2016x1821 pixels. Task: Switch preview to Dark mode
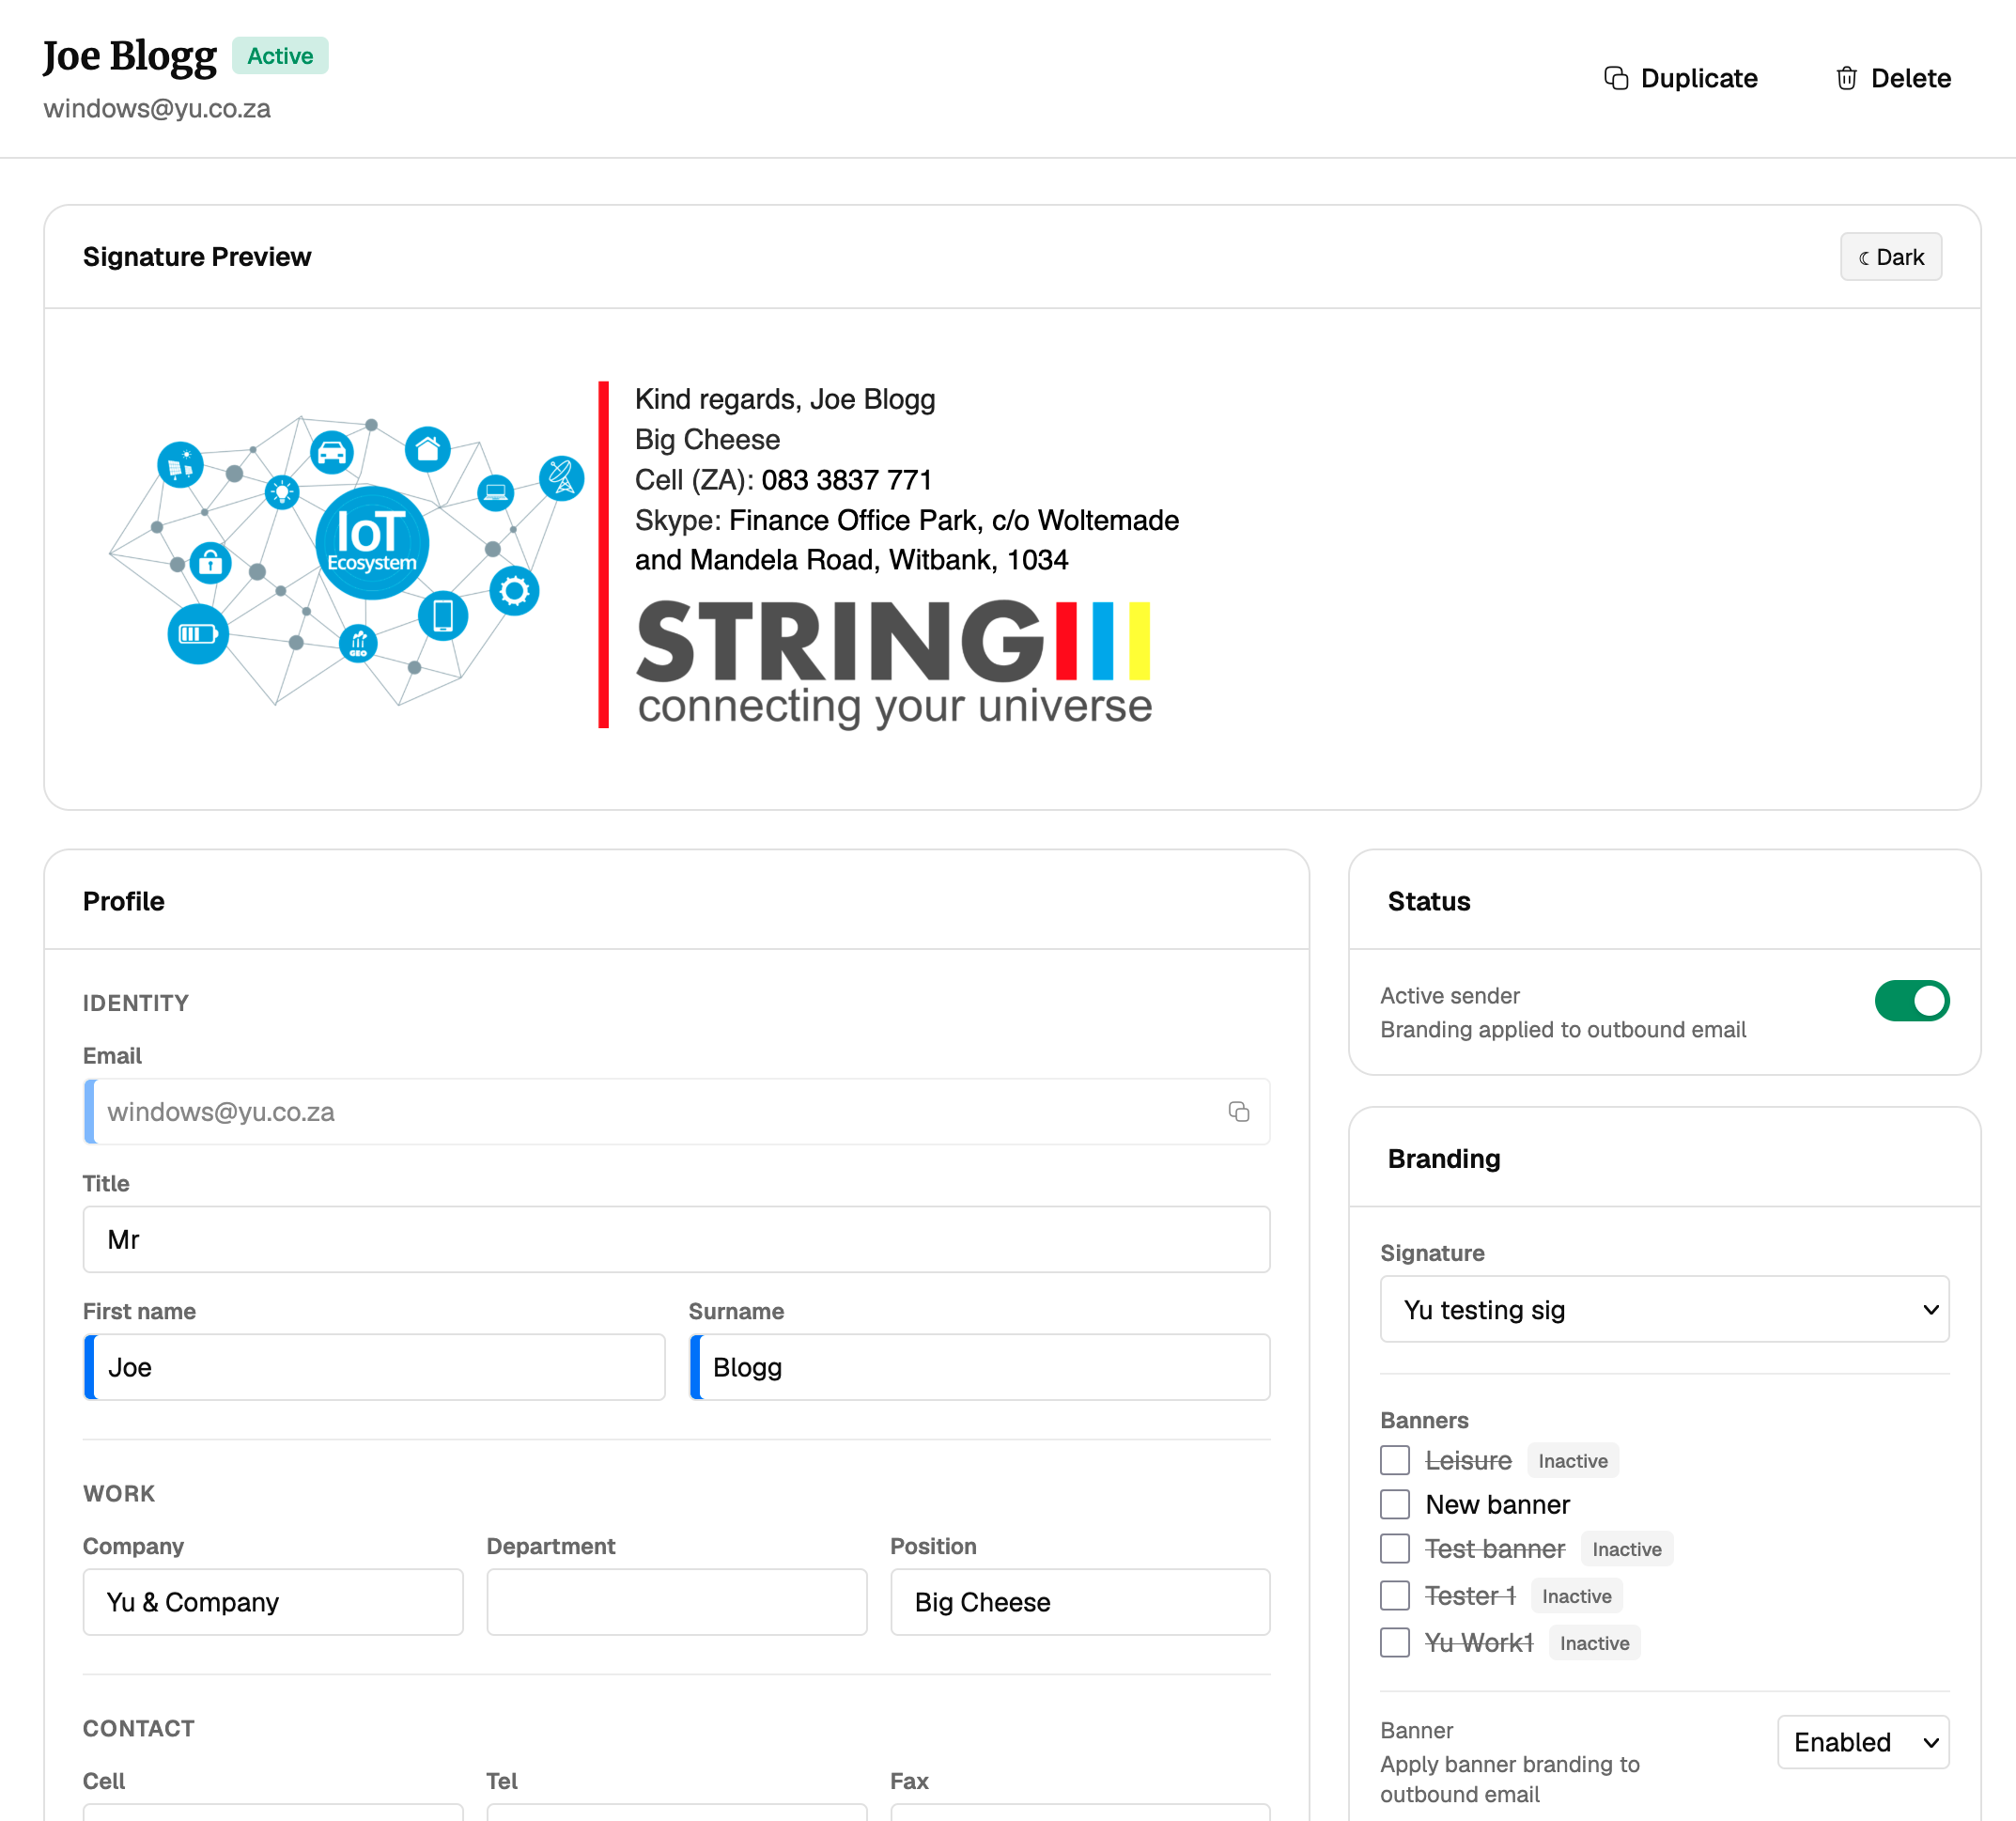pos(1890,257)
